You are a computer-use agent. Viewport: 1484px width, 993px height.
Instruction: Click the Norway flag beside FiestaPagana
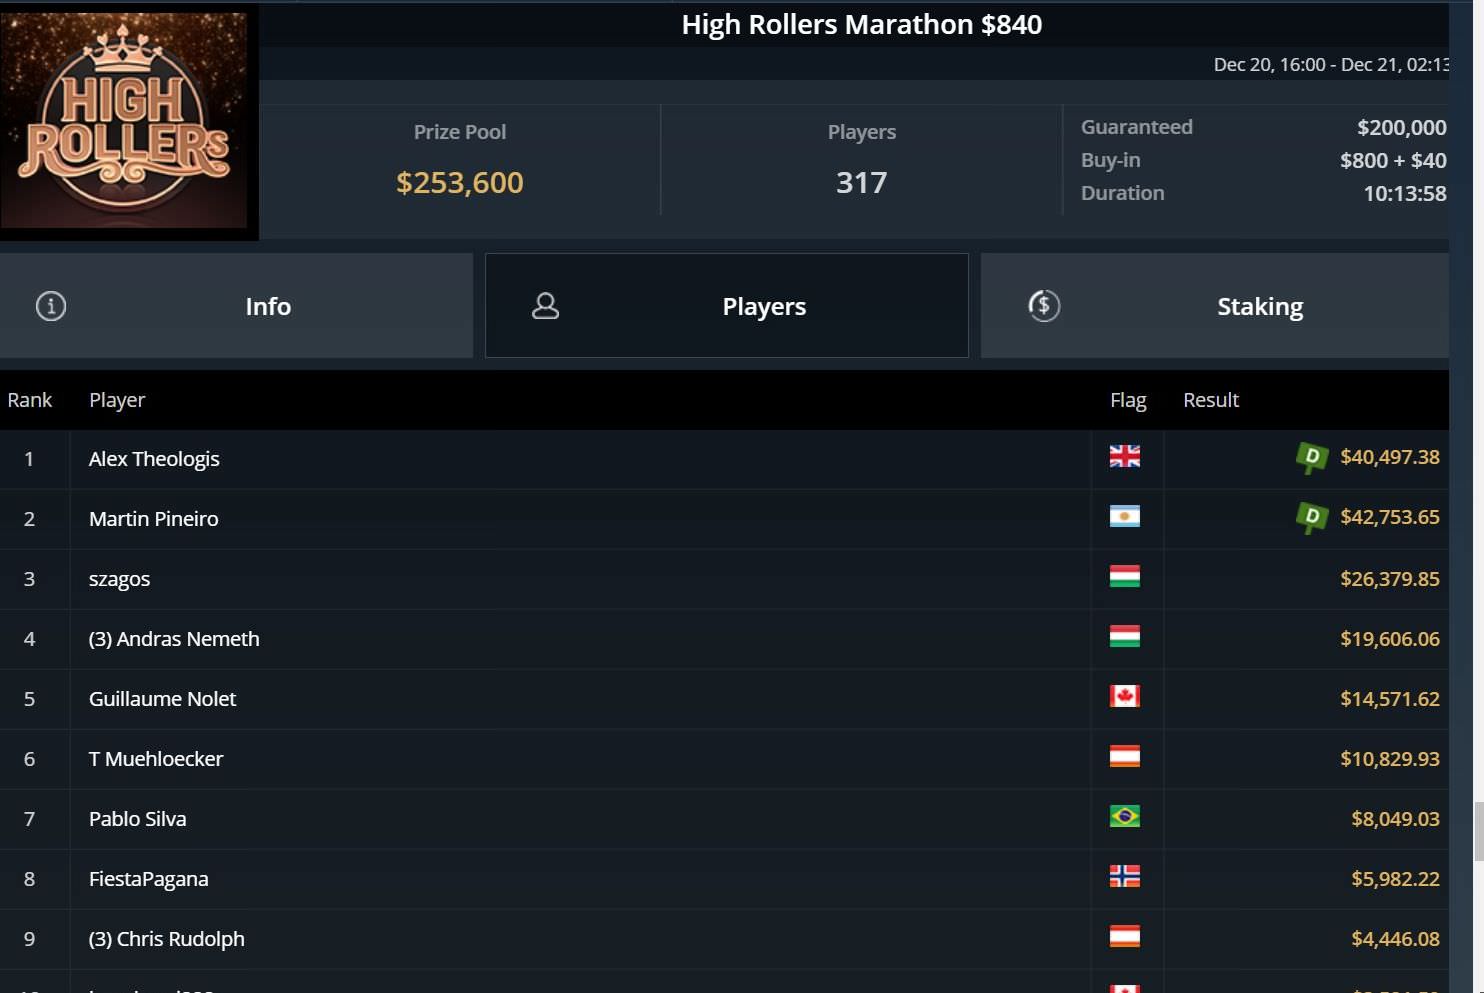1124,877
